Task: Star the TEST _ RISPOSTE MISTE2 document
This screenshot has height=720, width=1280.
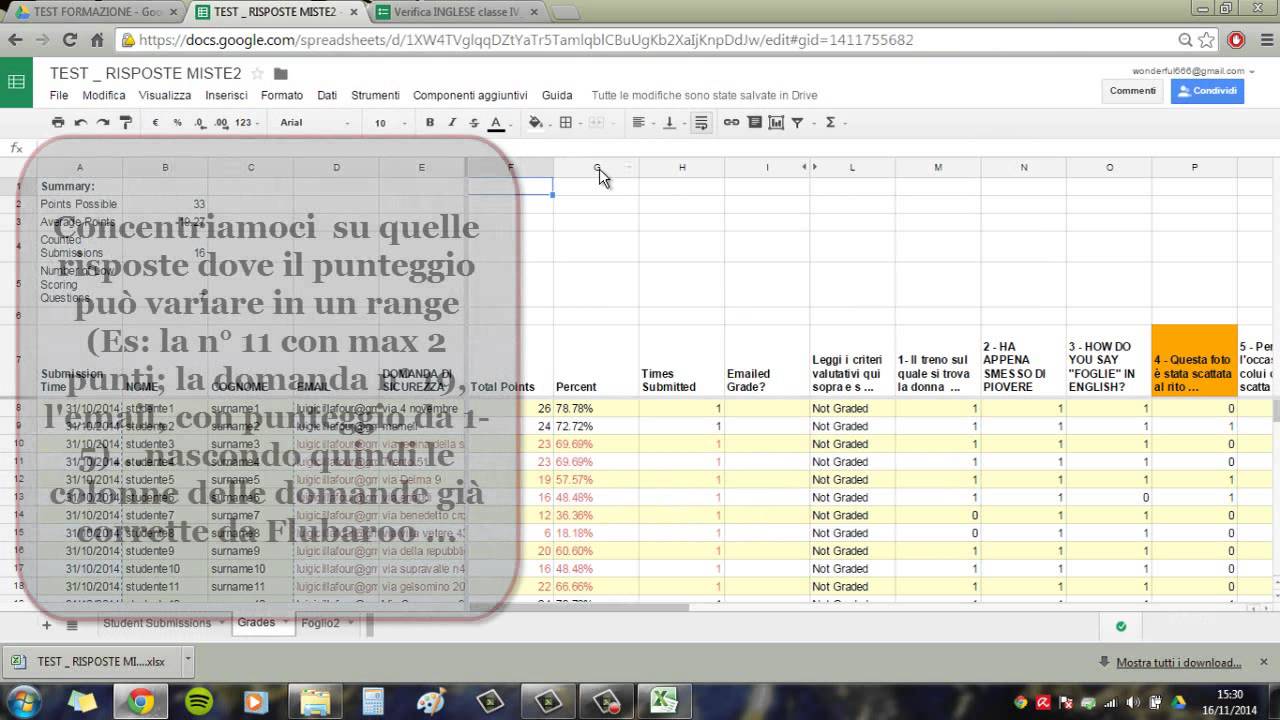Action: pyautogui.click(x=257, y=73)
